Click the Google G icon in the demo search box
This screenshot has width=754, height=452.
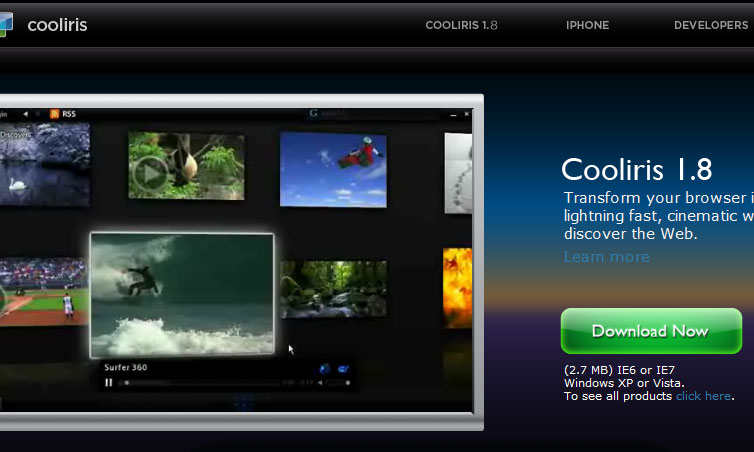click(x=314, y=113)
